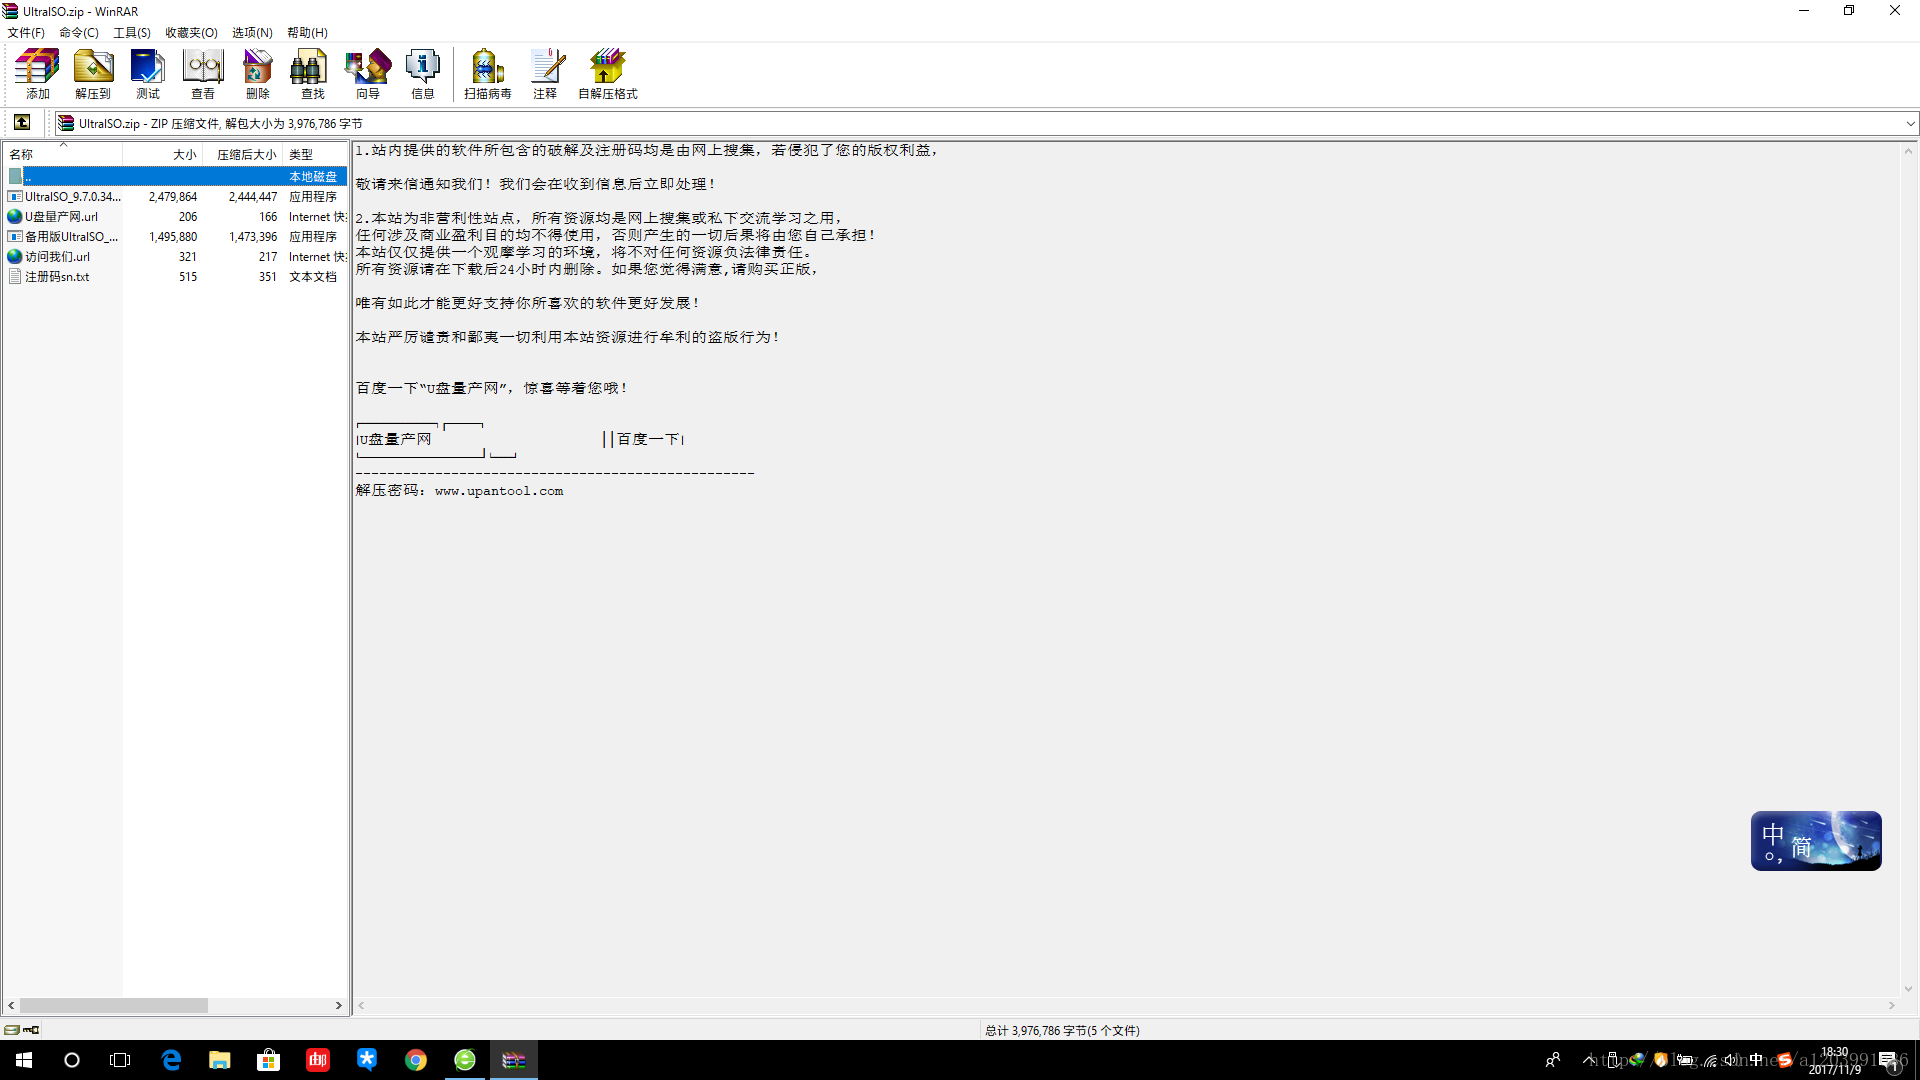
Task: Expand the archive path dropdown arrow
Action: click(x=1910, y=124)
